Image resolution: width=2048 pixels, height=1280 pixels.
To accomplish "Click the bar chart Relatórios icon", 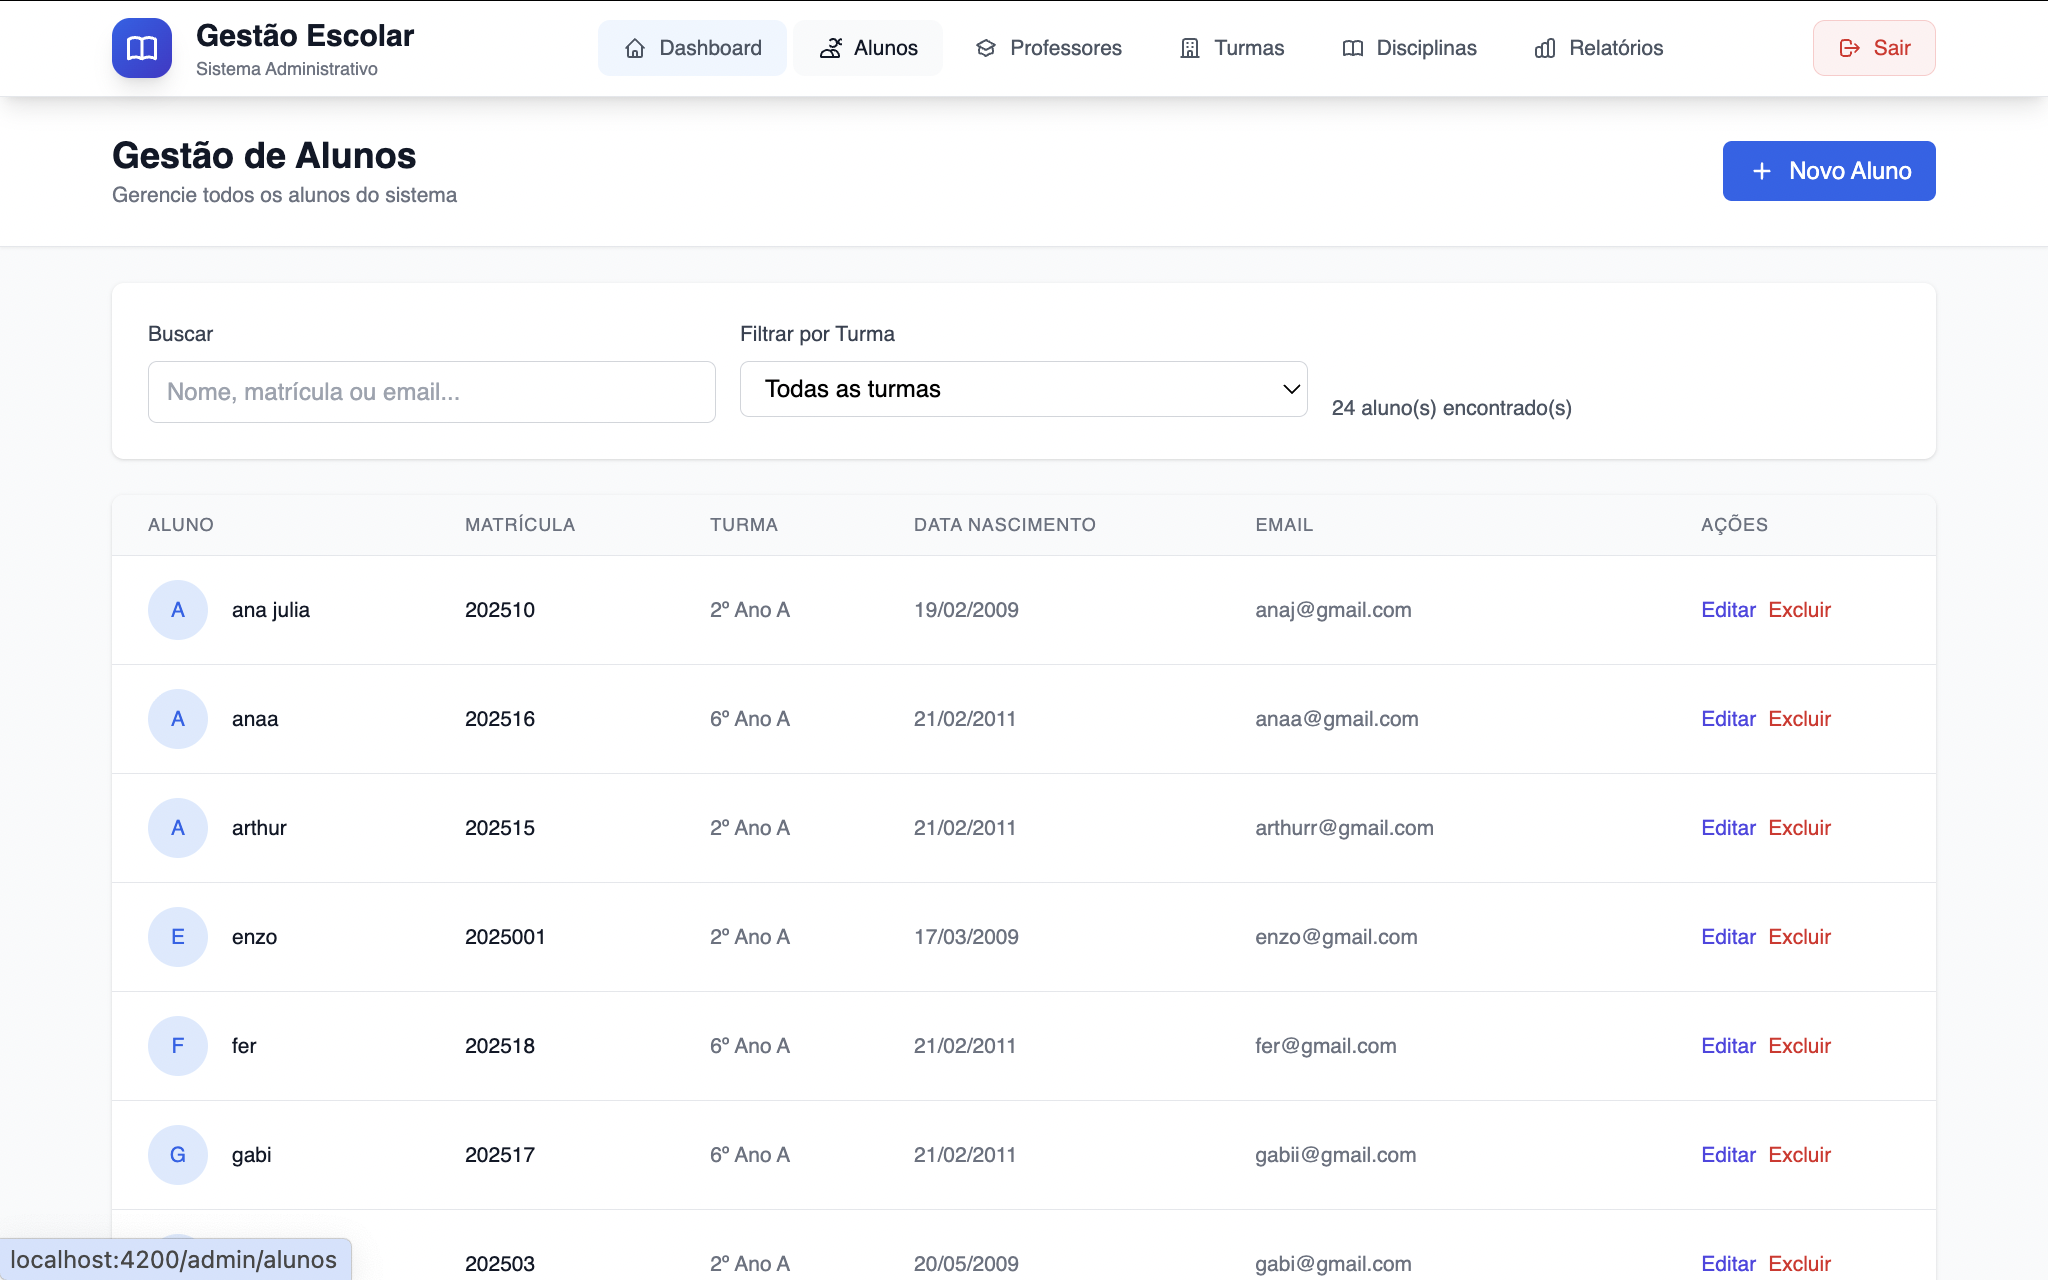I will coord(1545,48).
